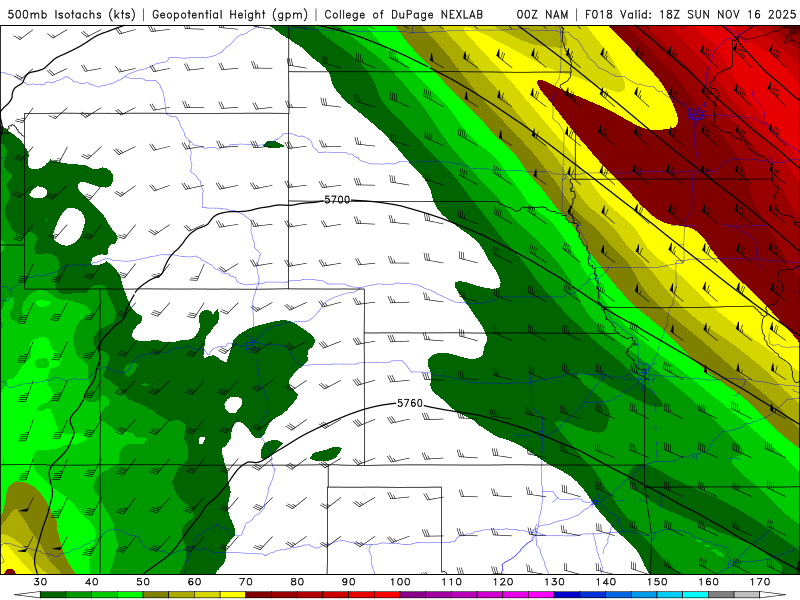
Task: Click the 'F018 Valid: 18Z SUN NOV 16 2025' text
Action: (690, 14)
